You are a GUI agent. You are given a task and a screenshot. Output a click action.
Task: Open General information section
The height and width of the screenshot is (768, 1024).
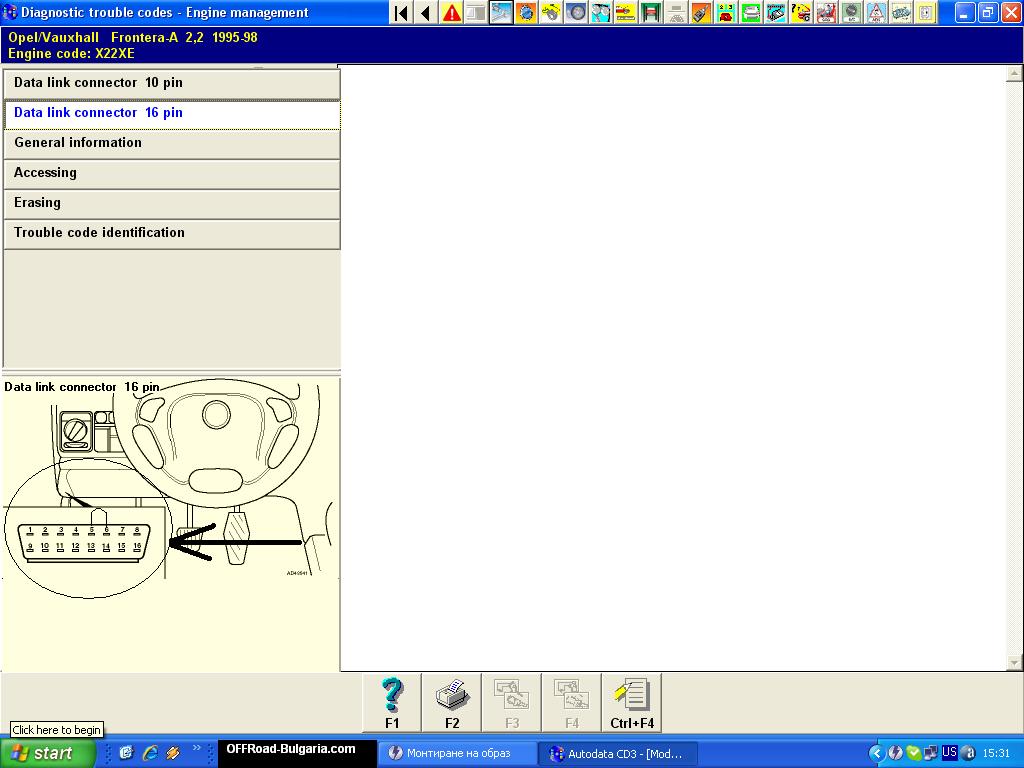(x=172, y=144)
